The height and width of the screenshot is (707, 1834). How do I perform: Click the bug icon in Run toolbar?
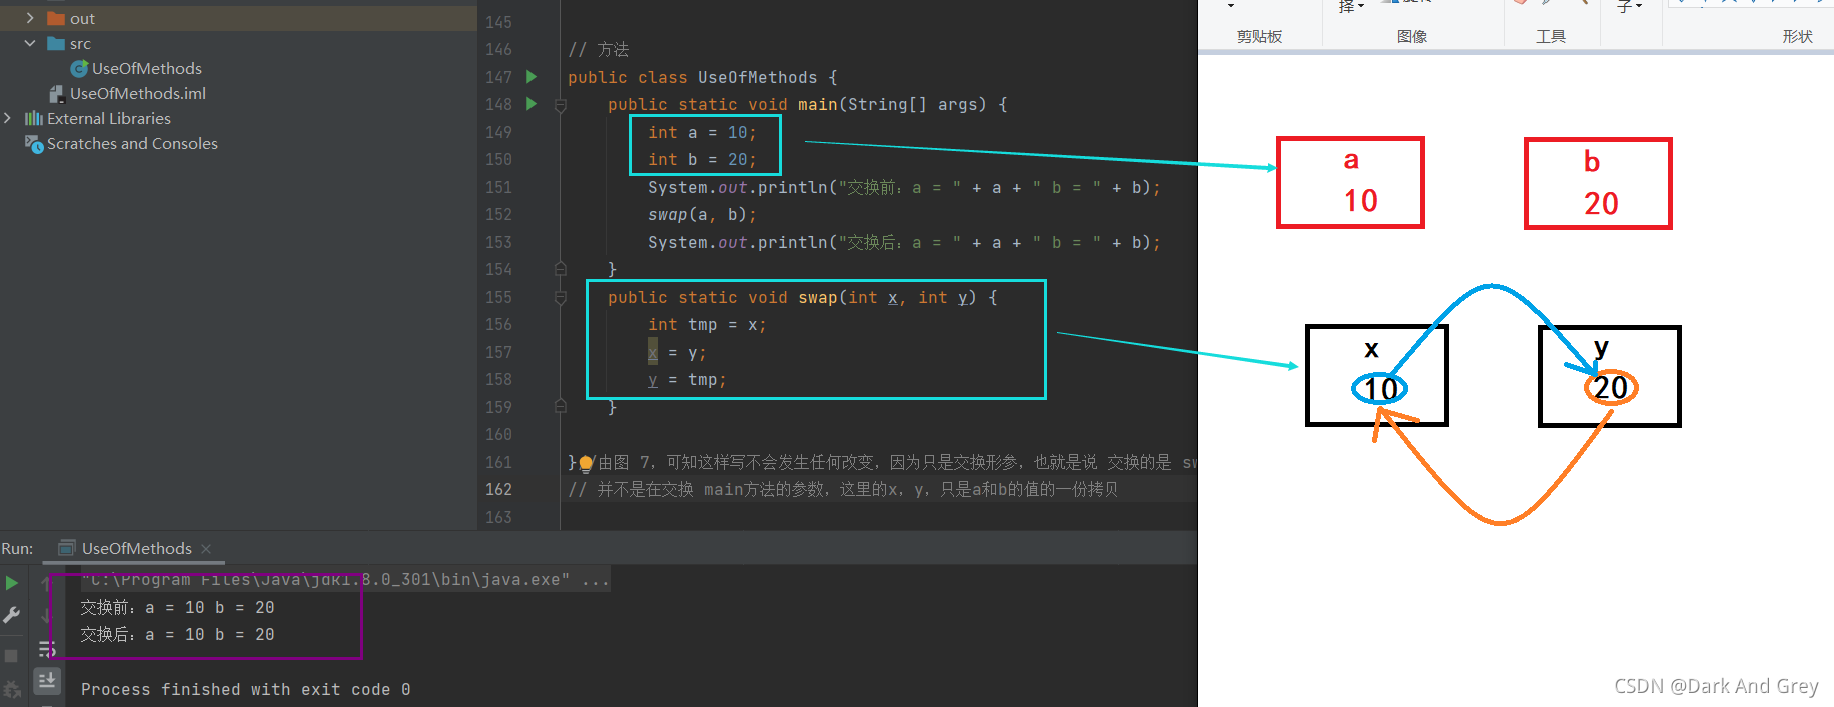pos(12,690)
